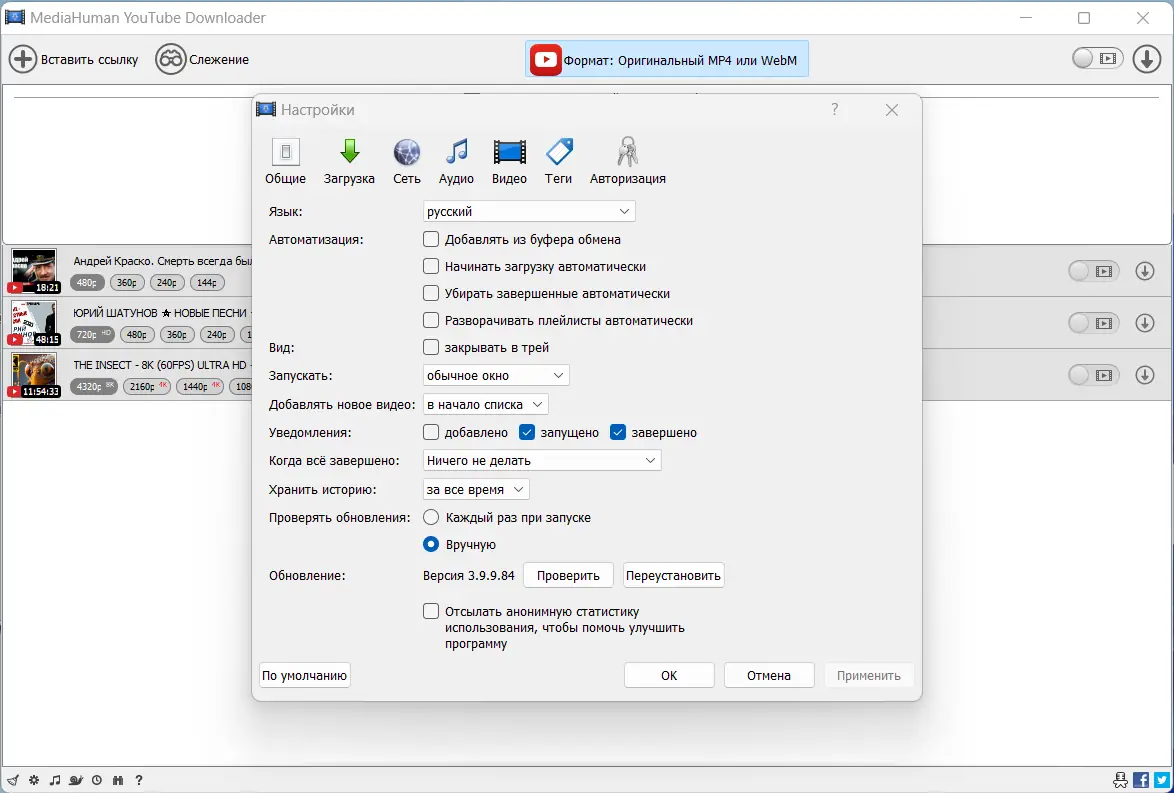Select 2160p 4K quality for THE INSECT

click(x=147, y=386)
